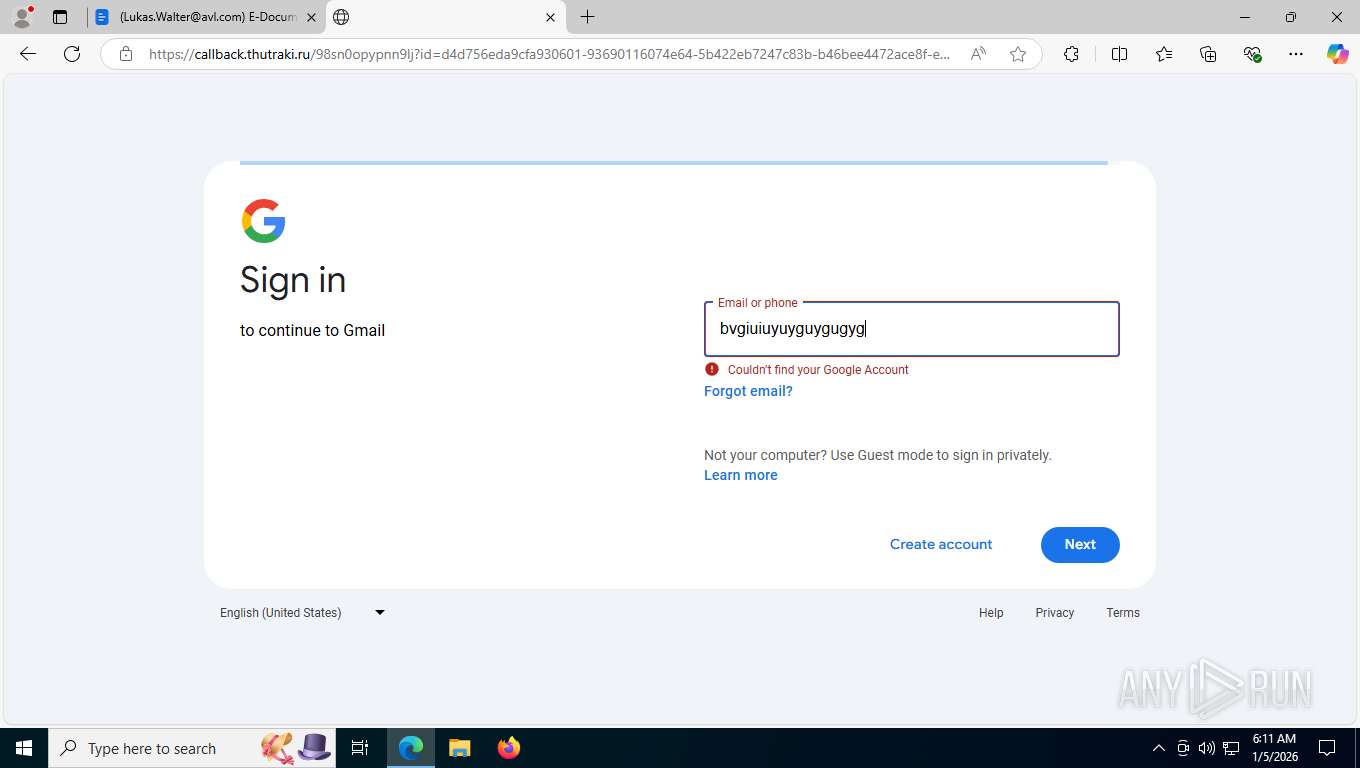Open the tab actions menu icon
1360x768 pixels.
60,17
